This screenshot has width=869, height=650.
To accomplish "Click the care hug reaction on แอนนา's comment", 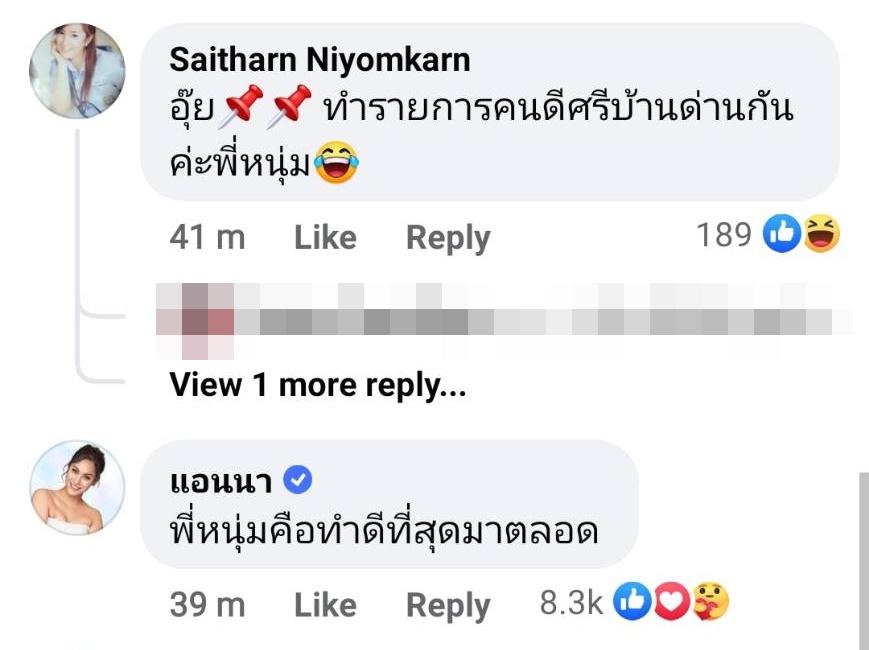I will (x=710, y=603).
